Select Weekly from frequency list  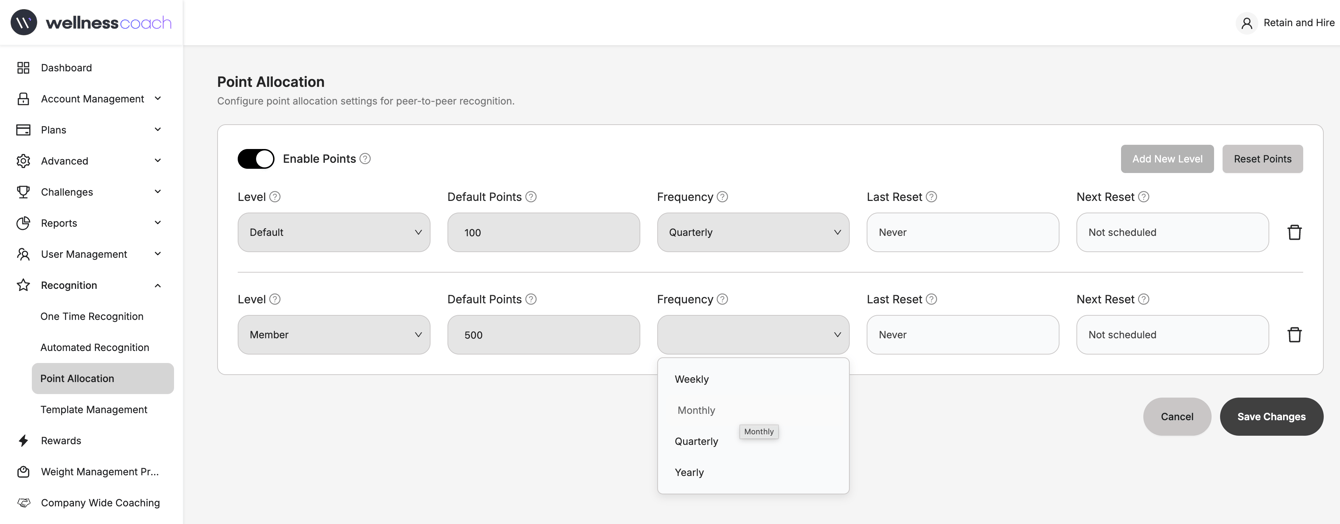click(x=753, y=379)
